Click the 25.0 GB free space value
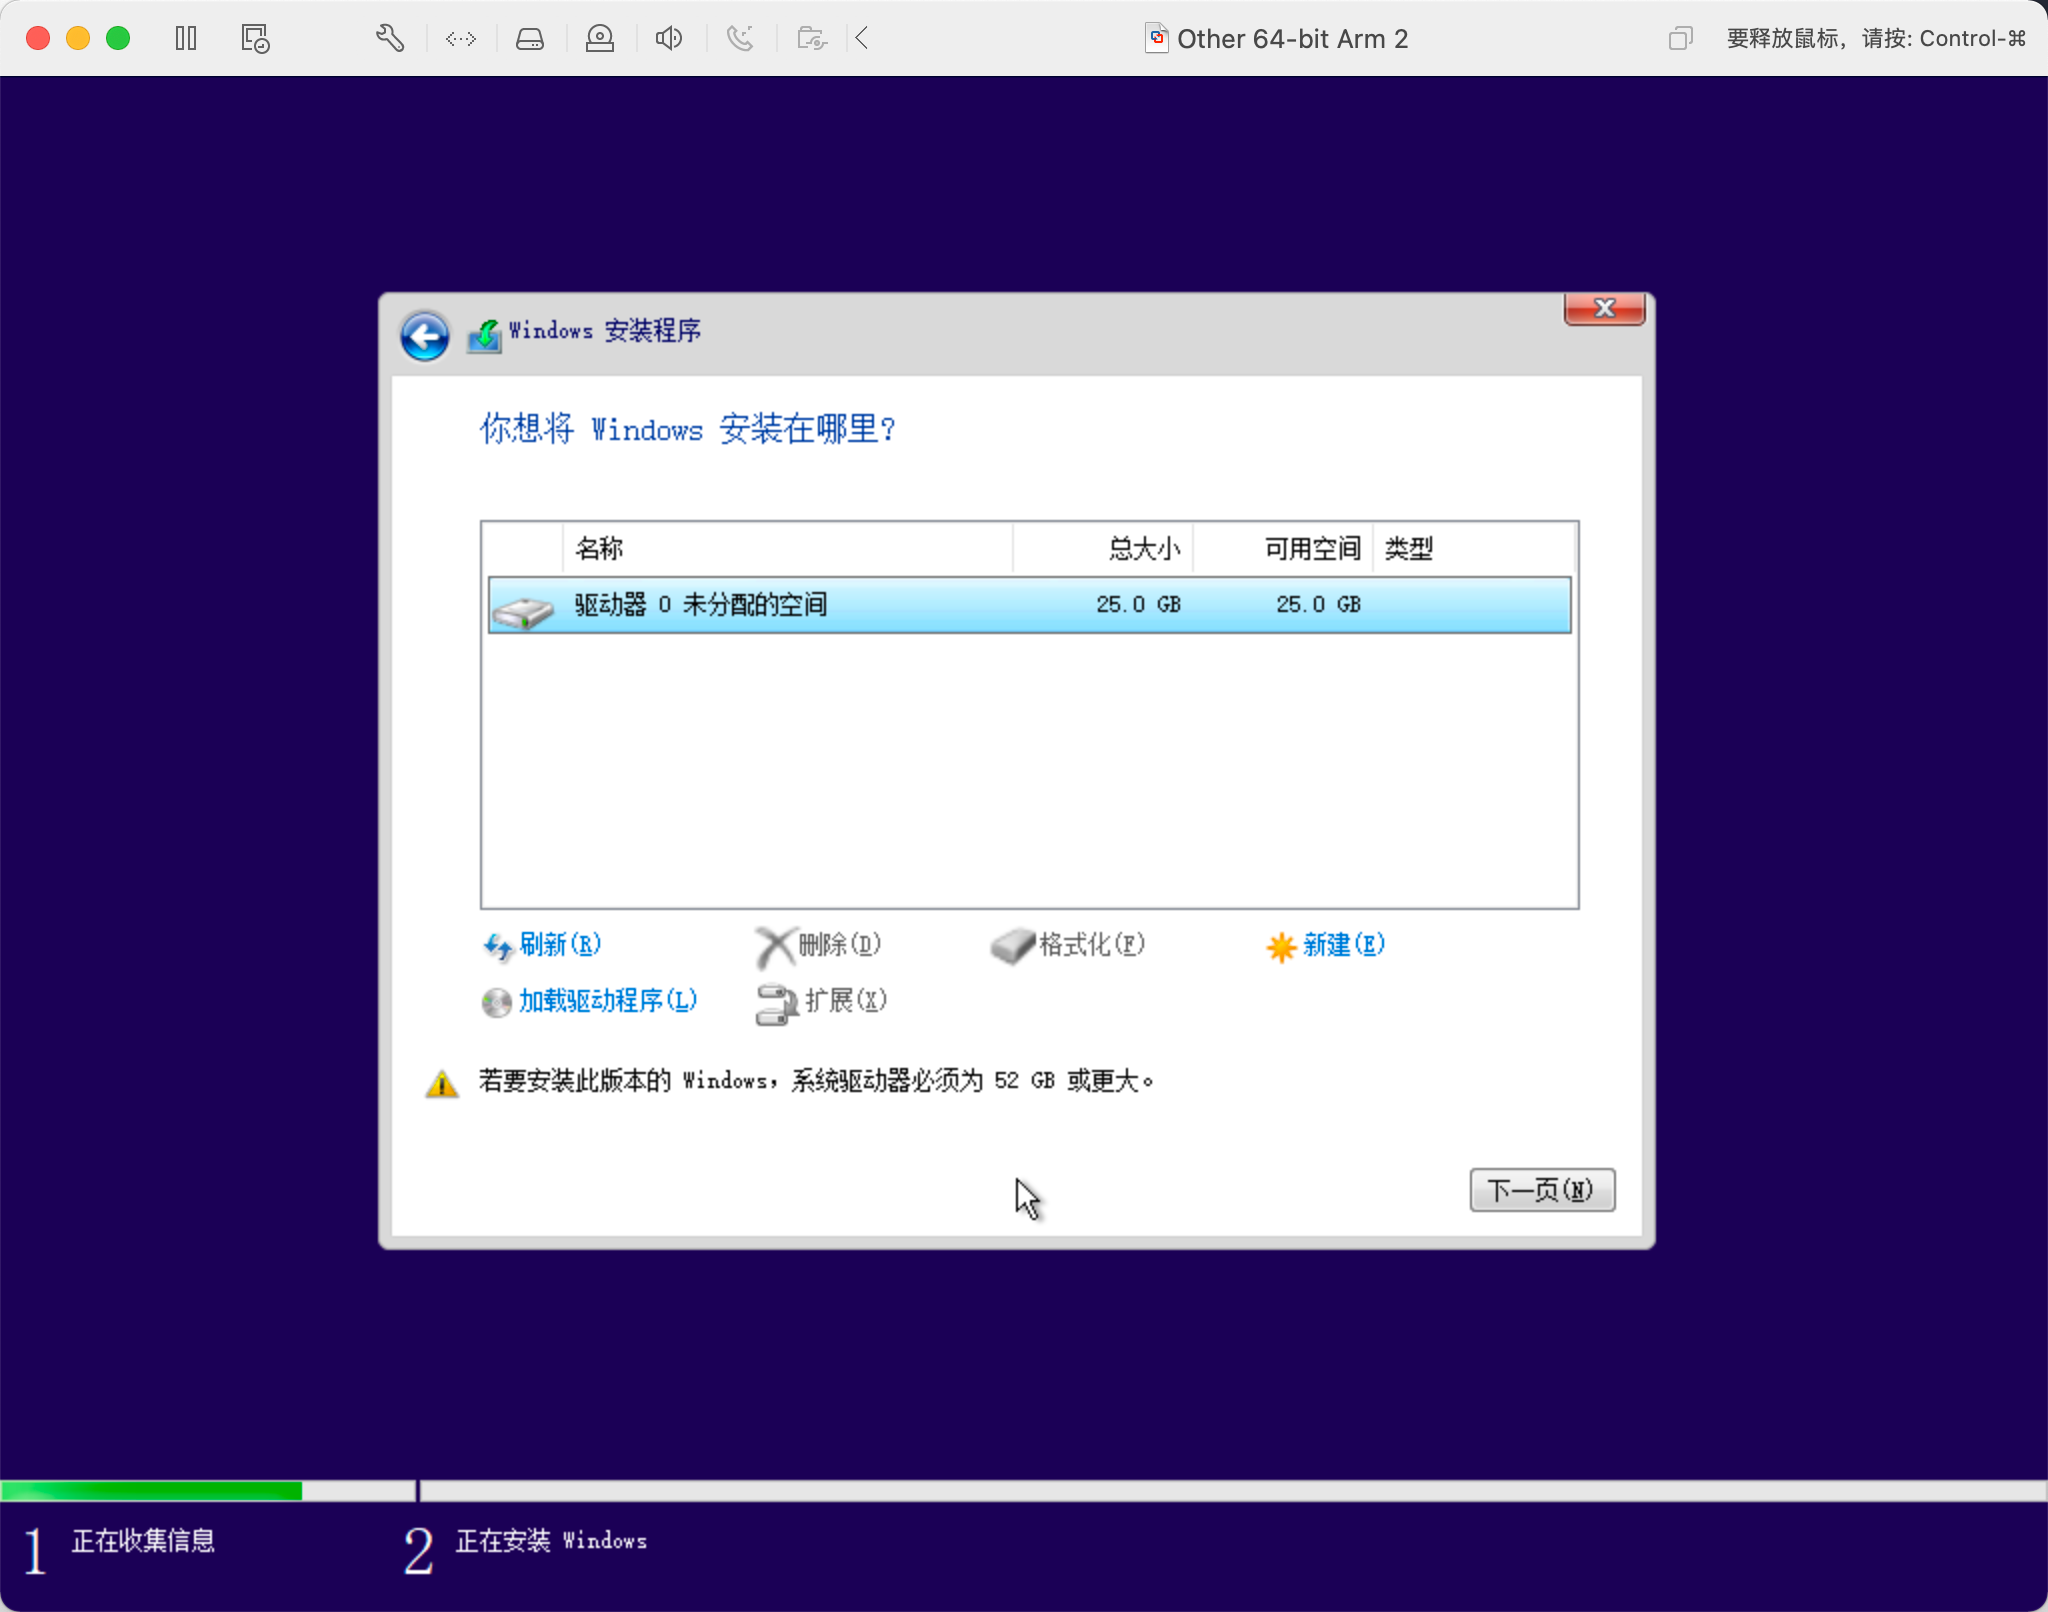The height and width of the screenshot is (1612, 2048). coord(1318,605)
